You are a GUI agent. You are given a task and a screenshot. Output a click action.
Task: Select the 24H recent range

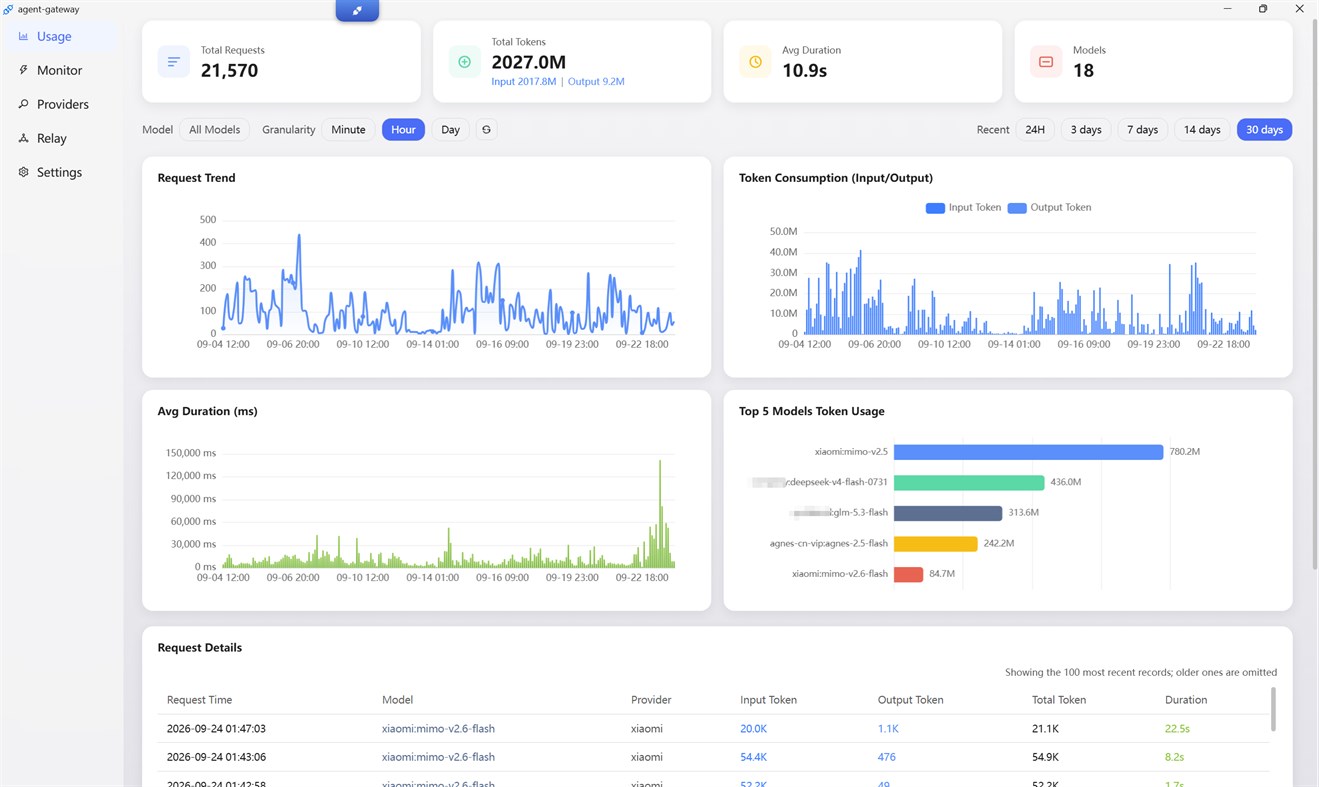tap(1035, 130)
